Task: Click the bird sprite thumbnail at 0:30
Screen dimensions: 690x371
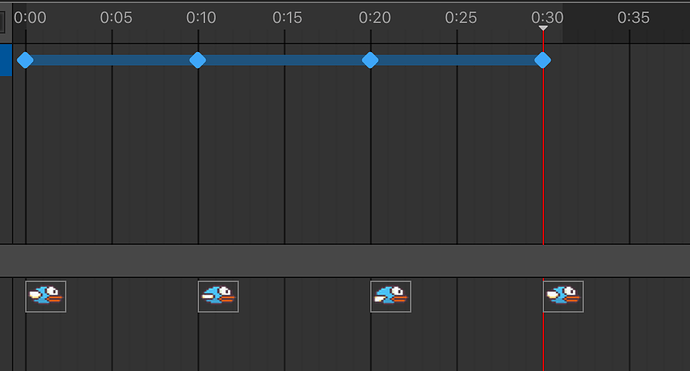Action: tap(563, 297)
